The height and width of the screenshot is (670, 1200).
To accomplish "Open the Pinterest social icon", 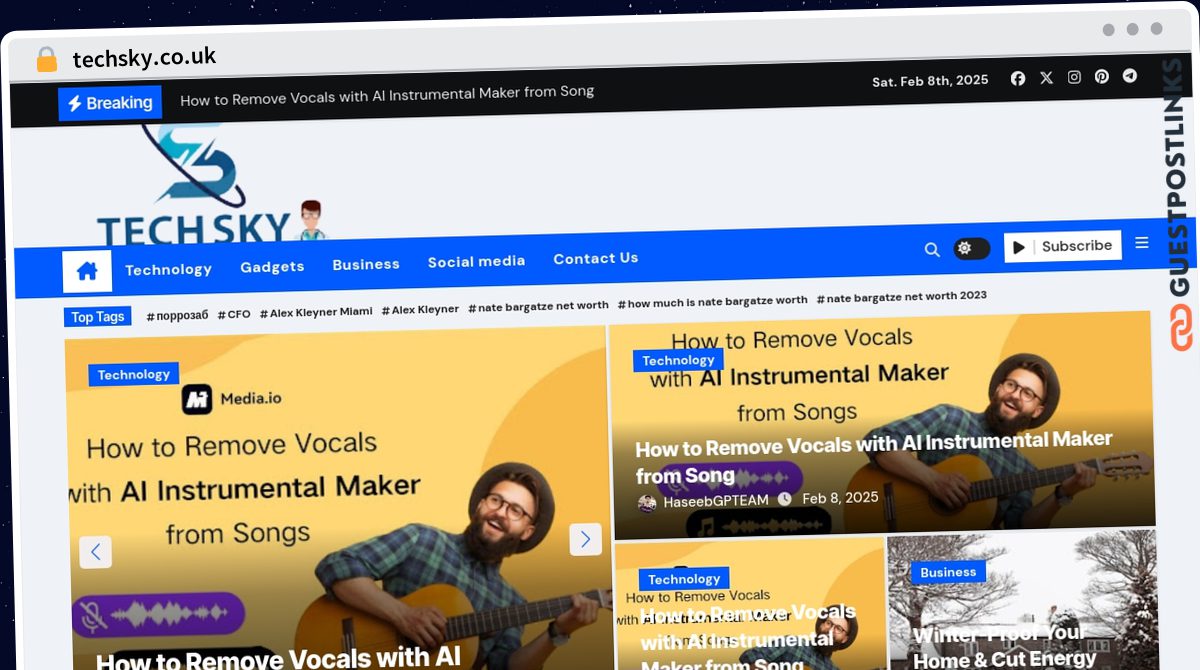I will pos(1101,76).
